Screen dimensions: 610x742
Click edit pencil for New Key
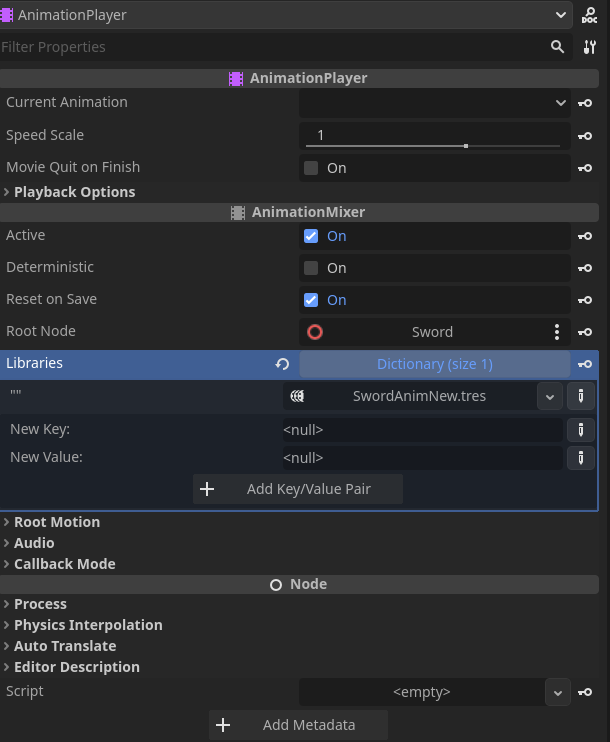point(581,430)
